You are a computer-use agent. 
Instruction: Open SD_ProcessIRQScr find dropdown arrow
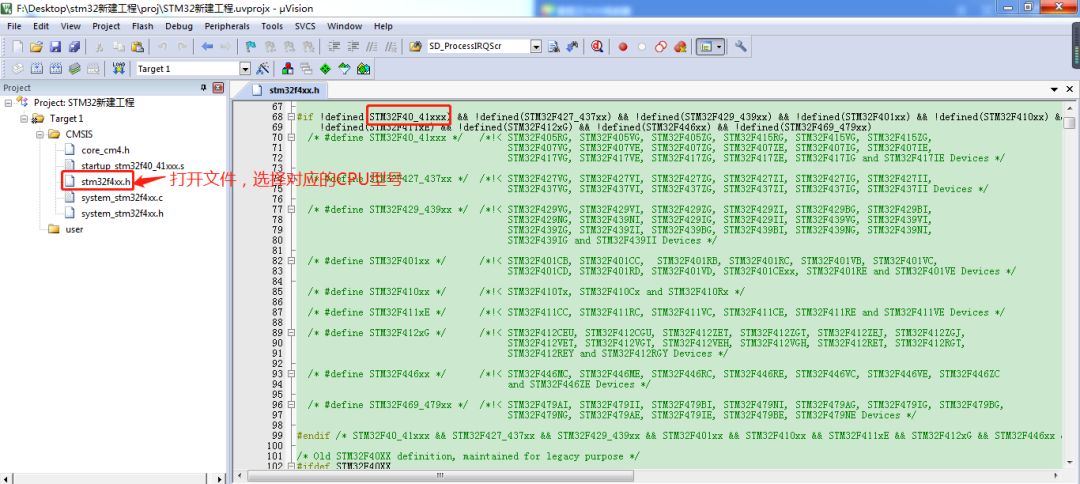coord(536,47)
